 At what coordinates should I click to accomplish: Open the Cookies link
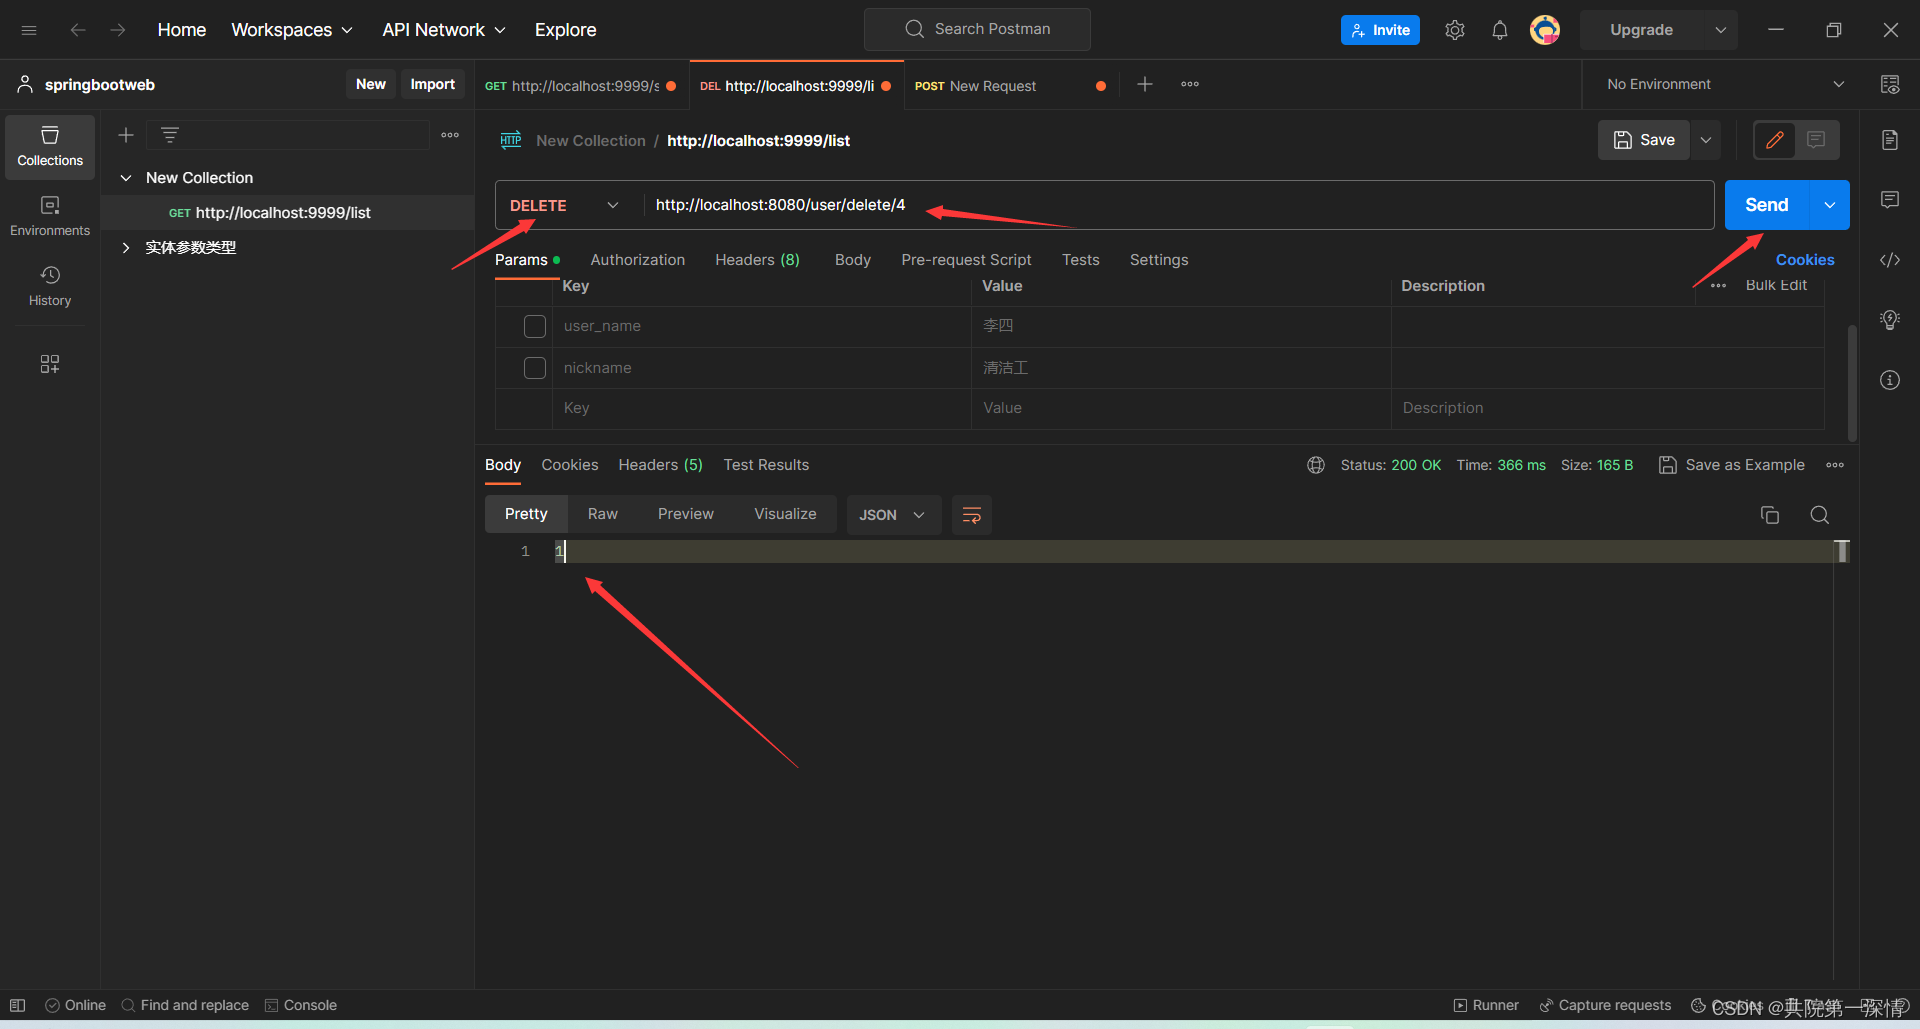pos(1805,260)
